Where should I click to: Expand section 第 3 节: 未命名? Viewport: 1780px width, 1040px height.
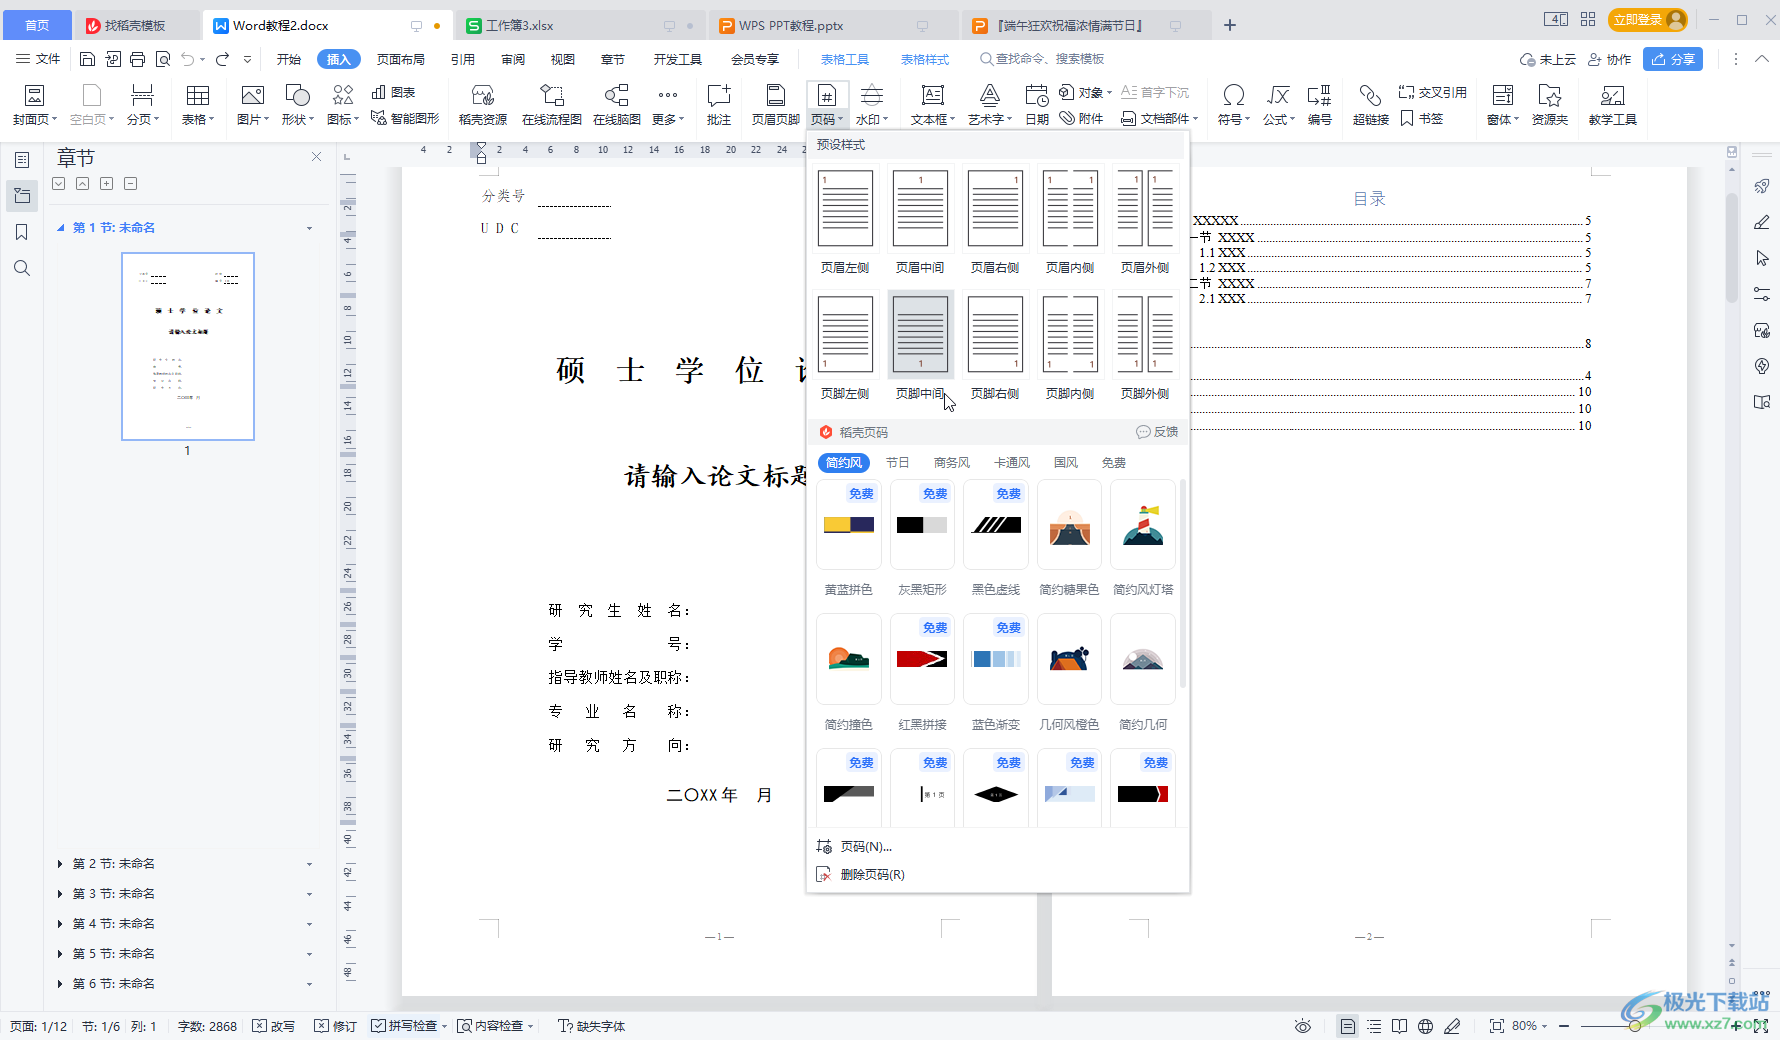60,894
